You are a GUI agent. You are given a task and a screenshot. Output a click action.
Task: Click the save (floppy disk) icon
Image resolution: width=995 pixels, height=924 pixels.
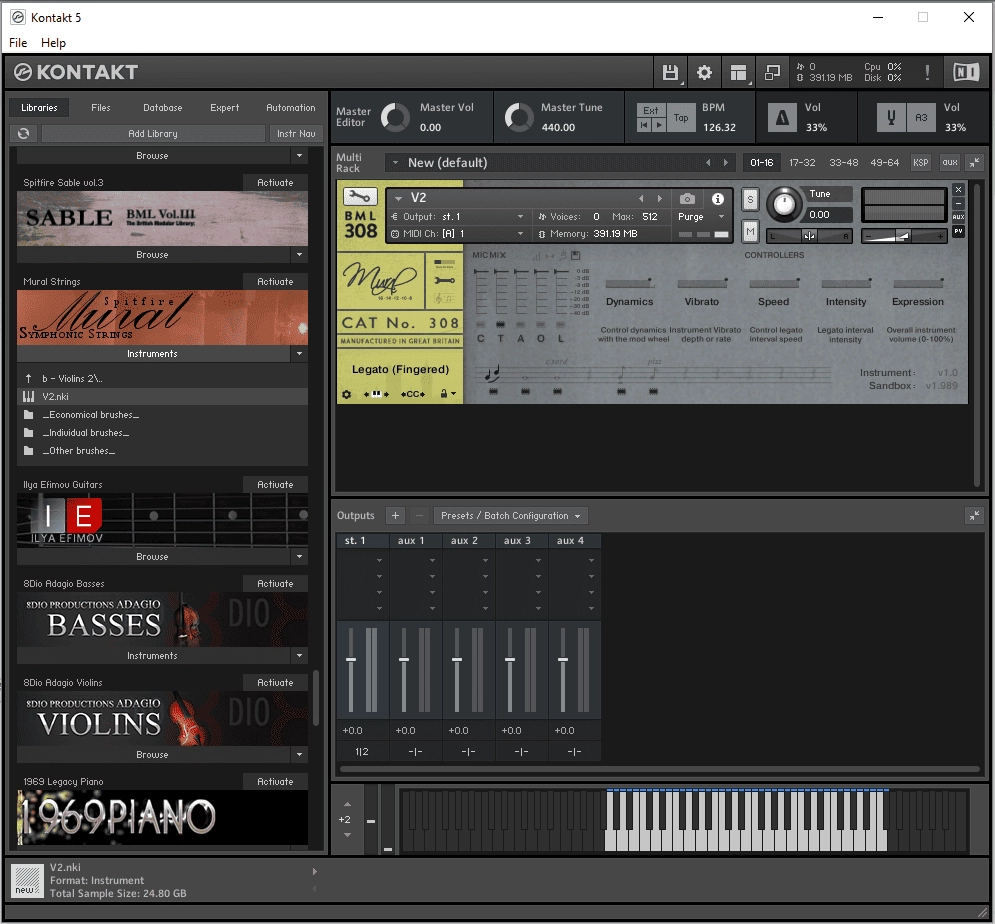670,72
